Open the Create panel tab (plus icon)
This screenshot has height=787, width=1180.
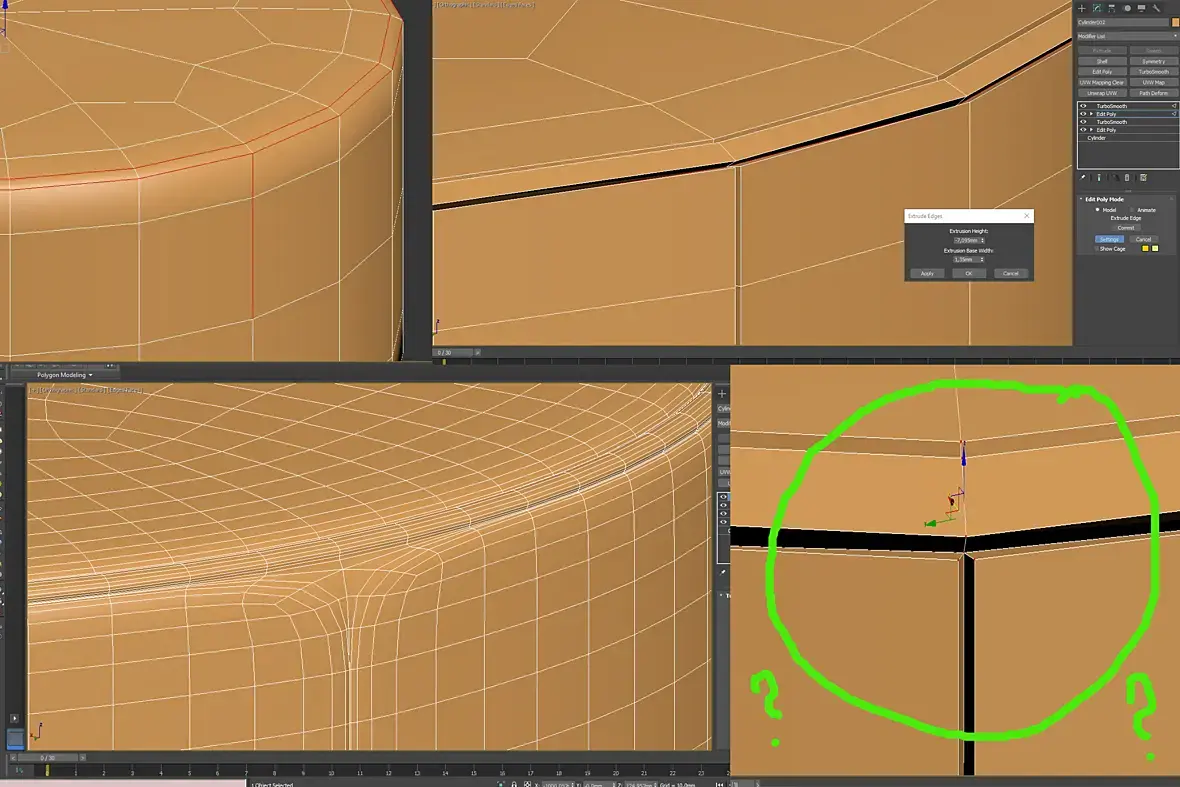coord(1081,8)
